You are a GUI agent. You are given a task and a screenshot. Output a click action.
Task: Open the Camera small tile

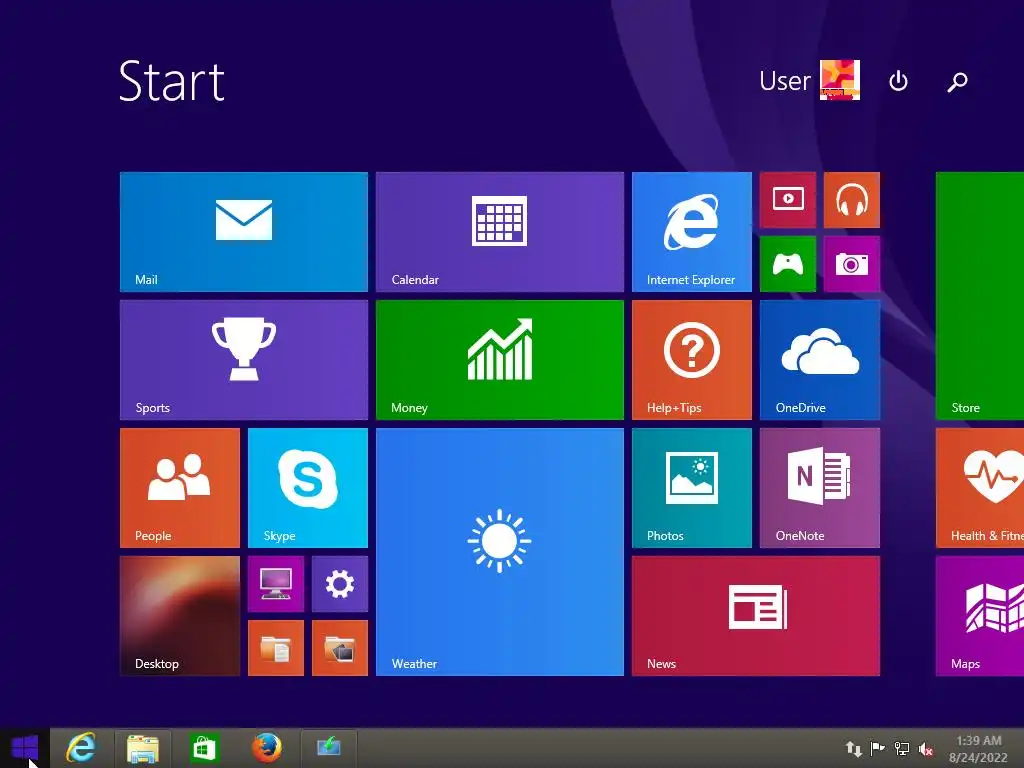tap(852, 264)
